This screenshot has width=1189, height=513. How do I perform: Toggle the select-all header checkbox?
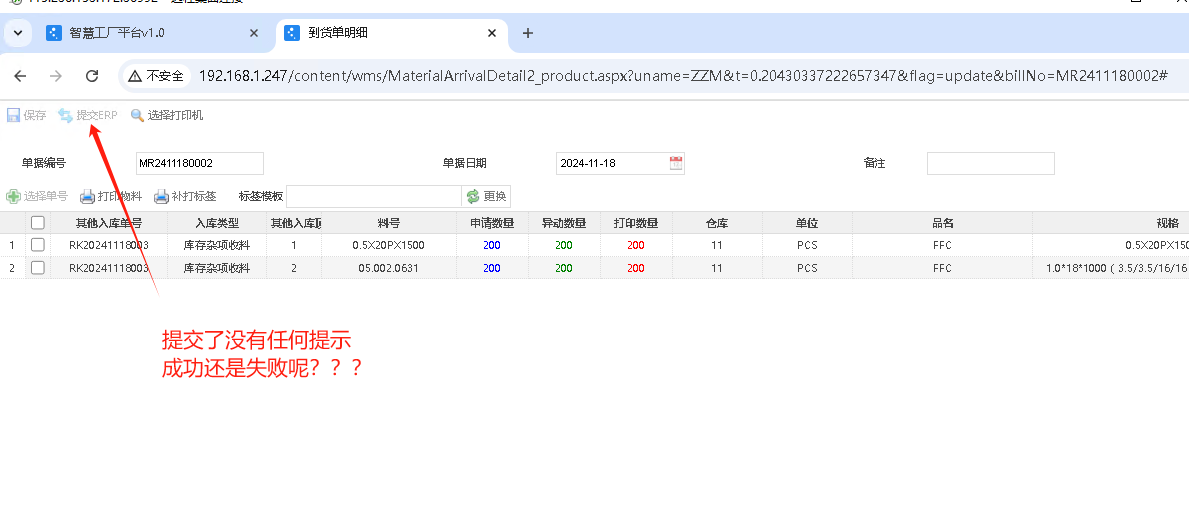click(38, 223)
